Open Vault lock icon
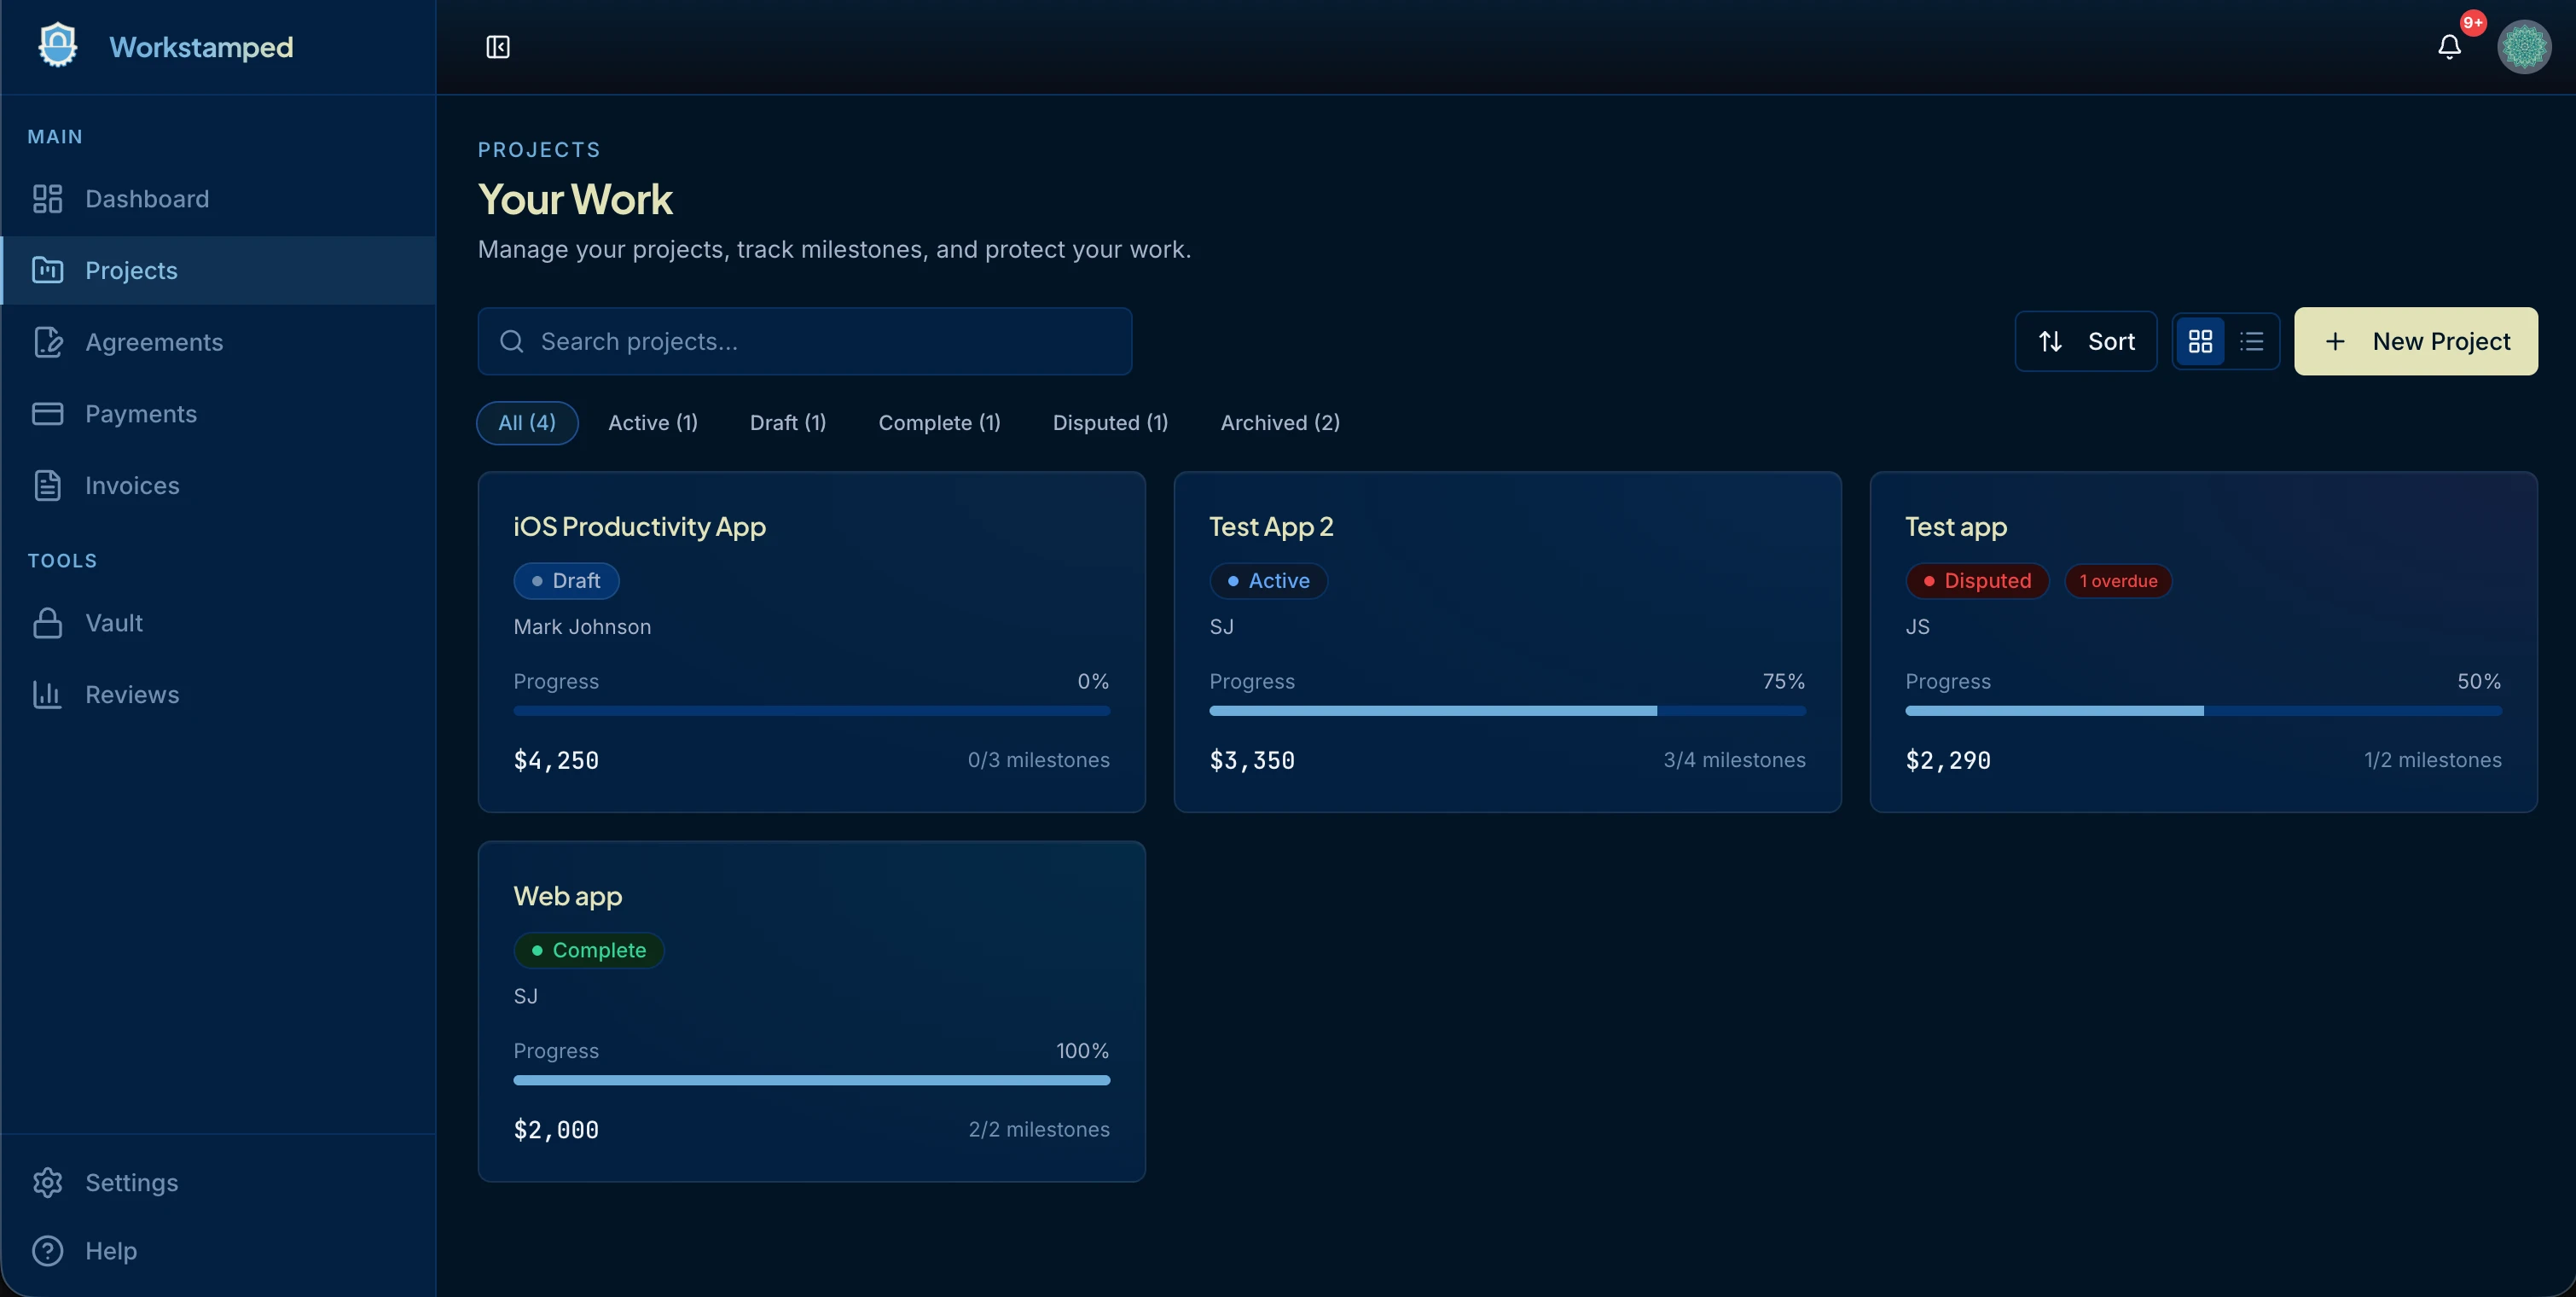 (x=47, y=623)
